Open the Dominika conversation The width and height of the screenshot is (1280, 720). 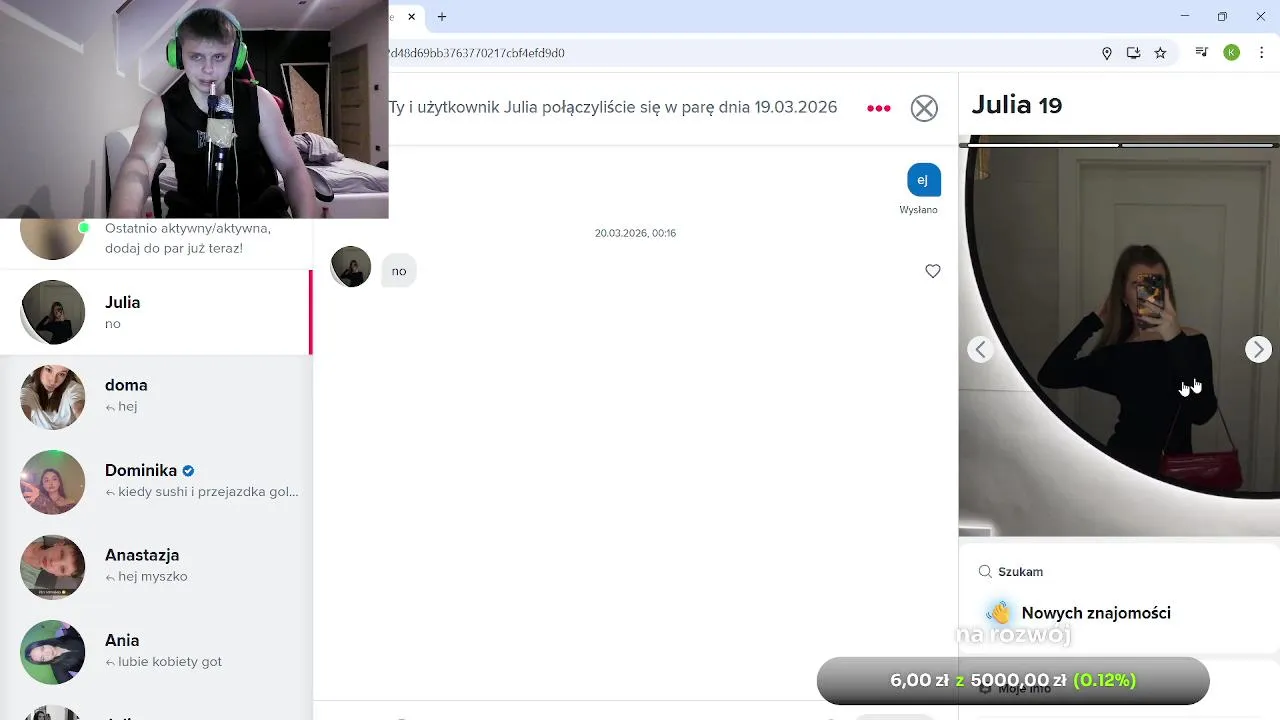pyautogui.click(x=156, y=482)
